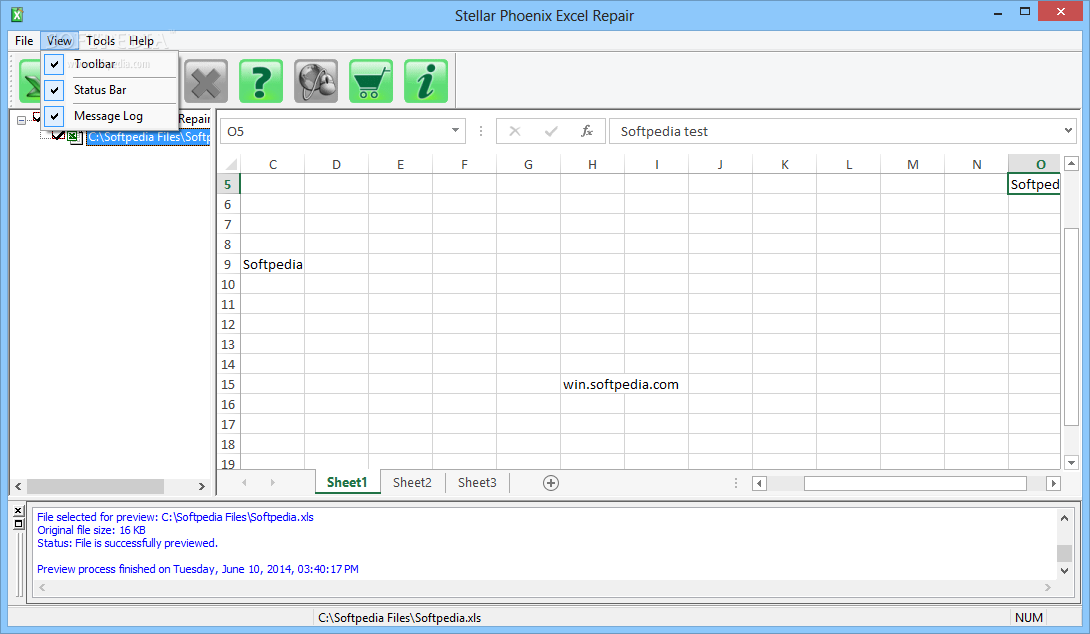Click the previous sheet navigation arrow
Image resolution: width=1090 pixels, height=634 pixels.
tap(244, 482)
